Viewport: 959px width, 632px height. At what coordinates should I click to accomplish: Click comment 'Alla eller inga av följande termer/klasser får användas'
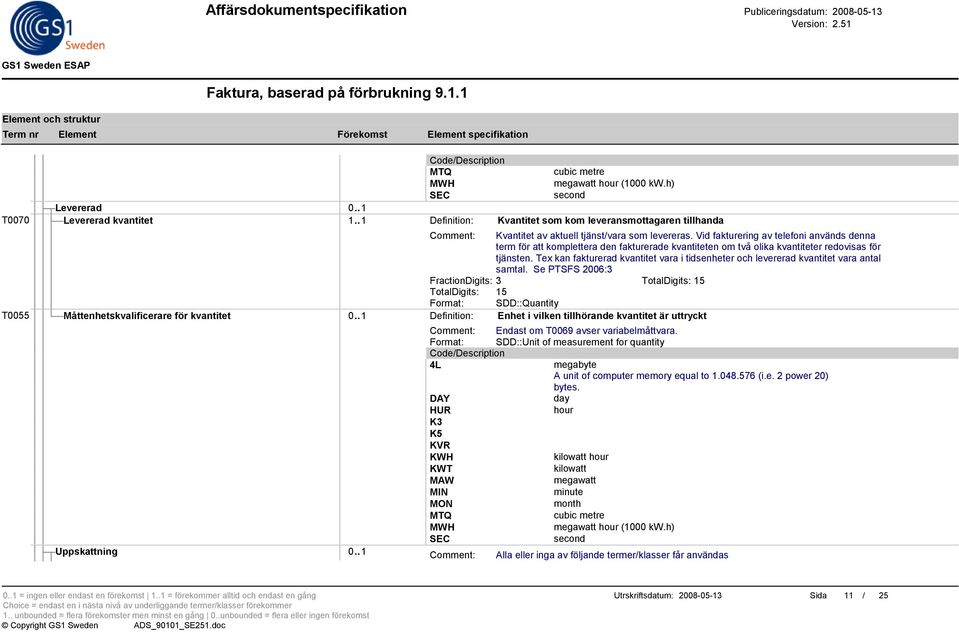click(612, 555)
